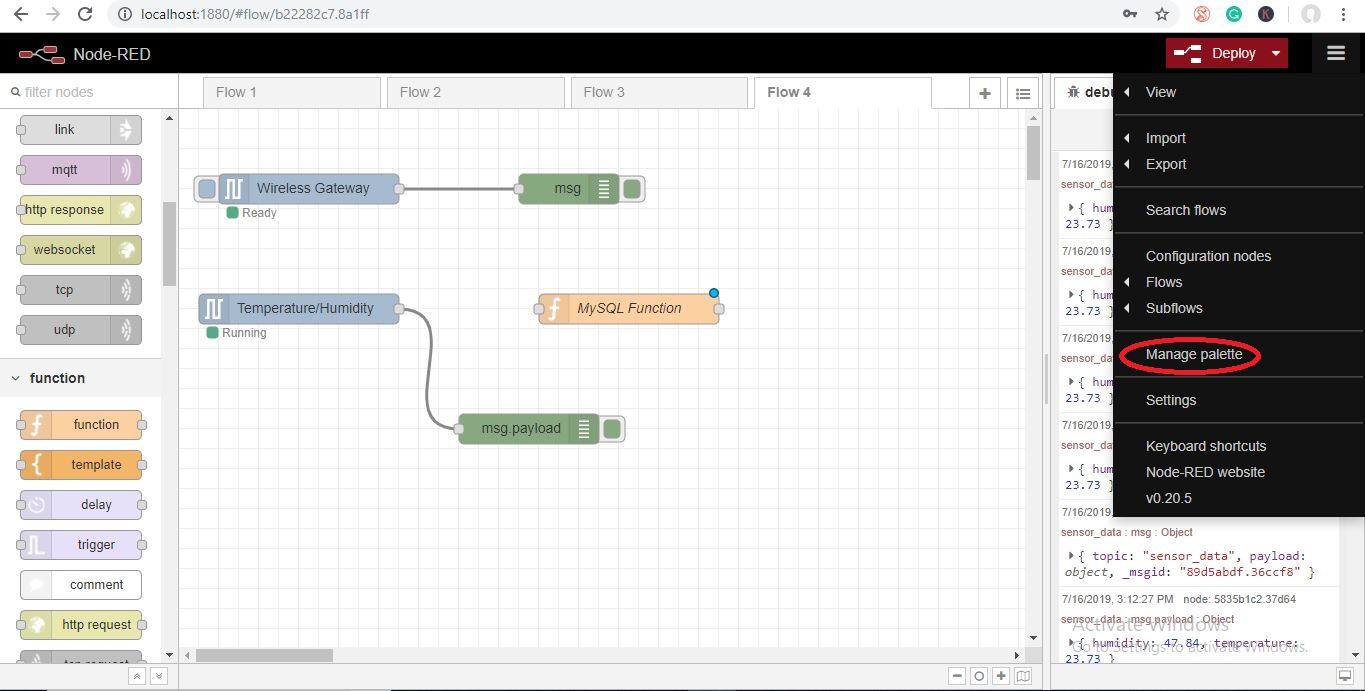Zoom out the canvas with minus icon
This screenshot has height=691, width=1365.
958,676
